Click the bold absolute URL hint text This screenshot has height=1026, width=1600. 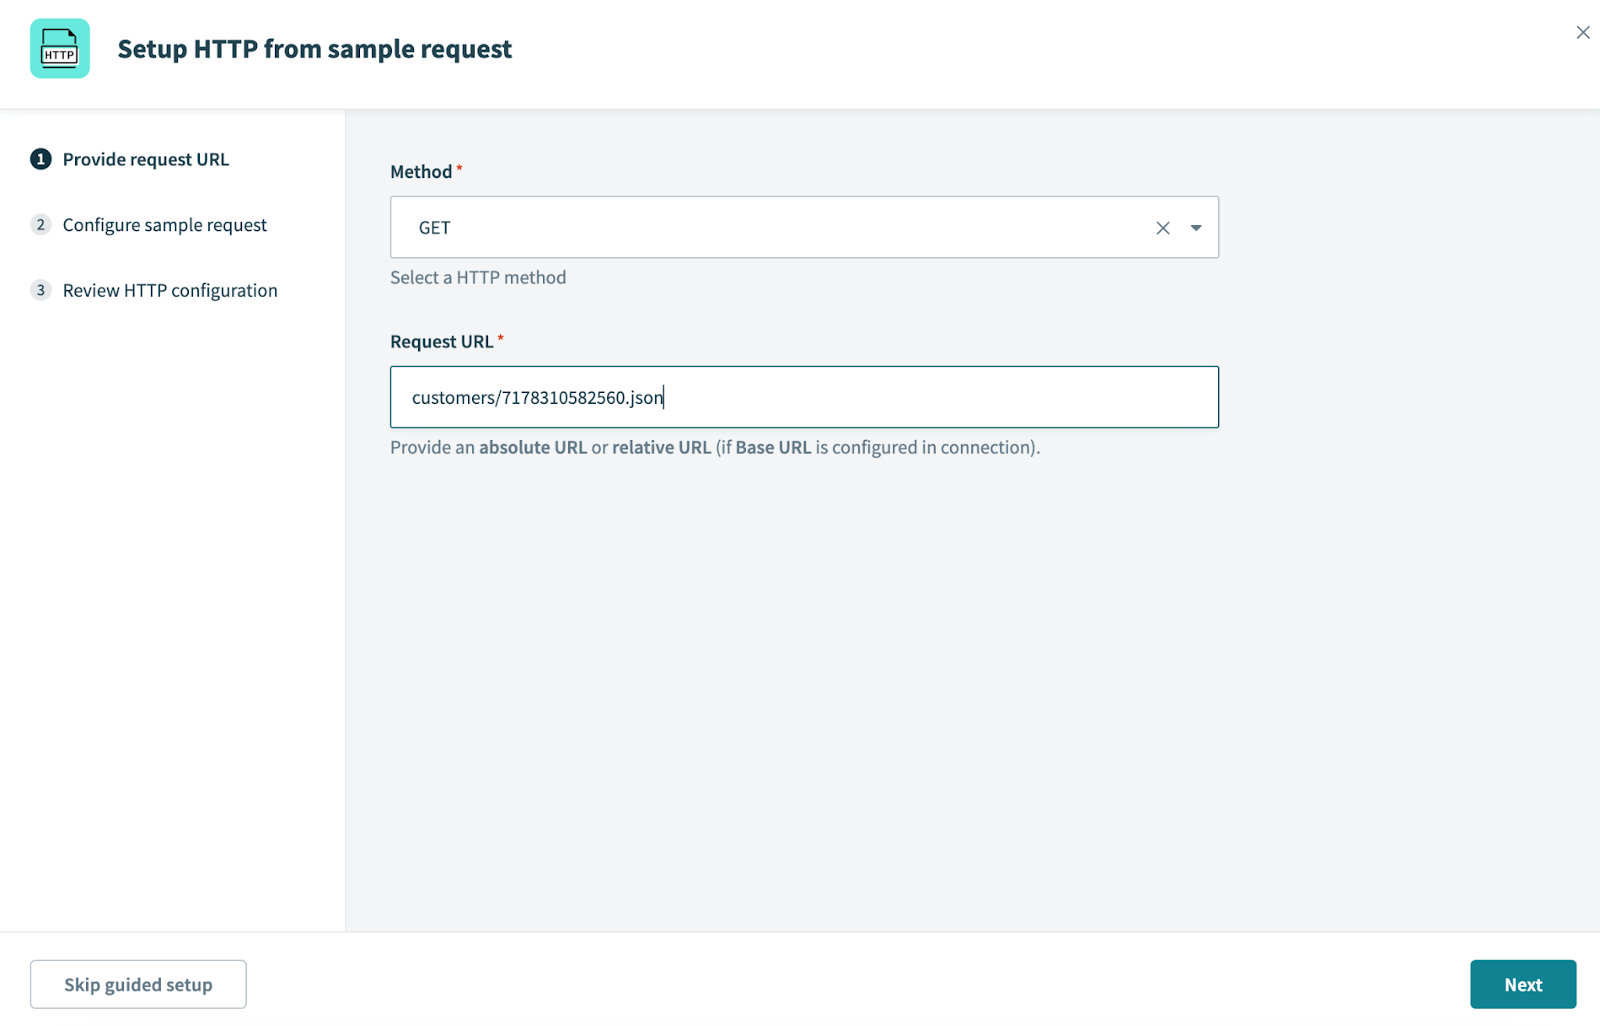533,447
